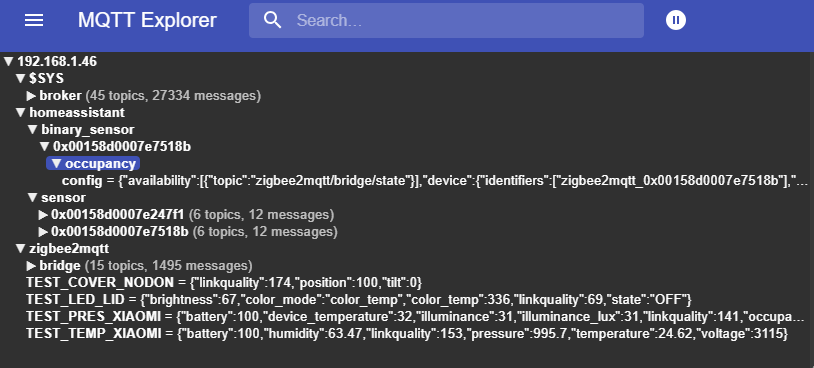The image size is (814, 368).
Task: Select the binary_sensor topic label
Action: 88,129
